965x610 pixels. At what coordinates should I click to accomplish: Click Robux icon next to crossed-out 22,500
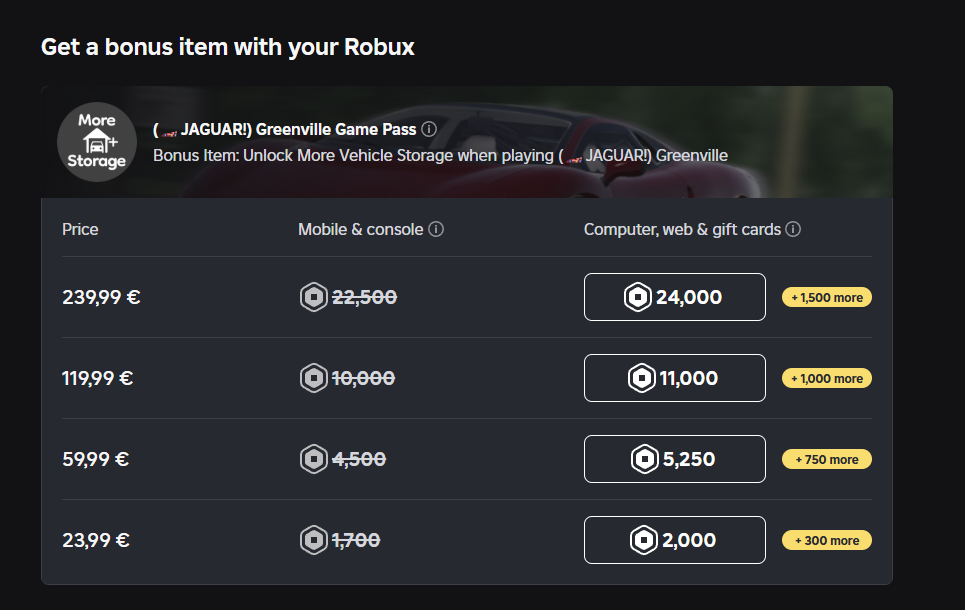314,297
